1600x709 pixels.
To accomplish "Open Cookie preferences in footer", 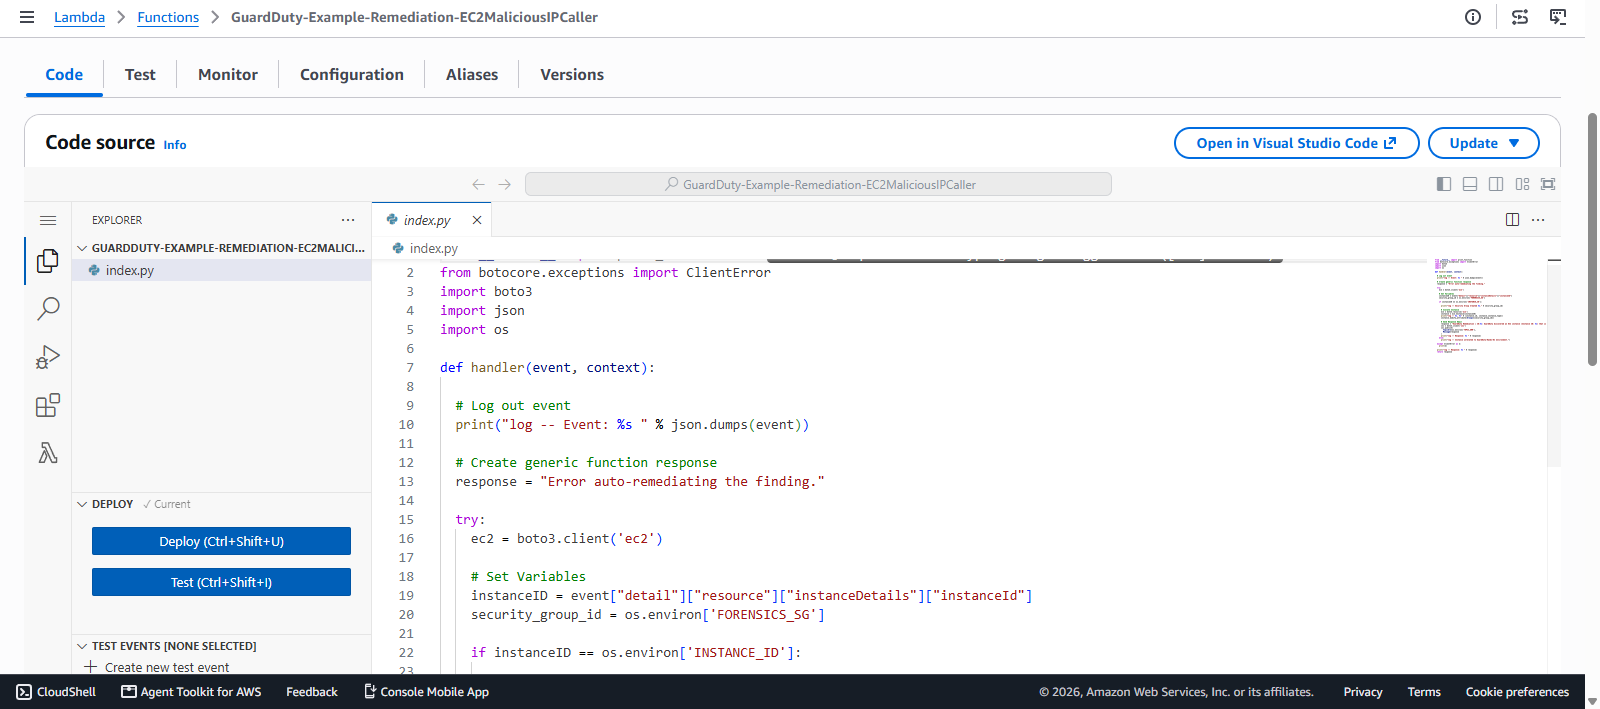I will [x=1517, y=692].
